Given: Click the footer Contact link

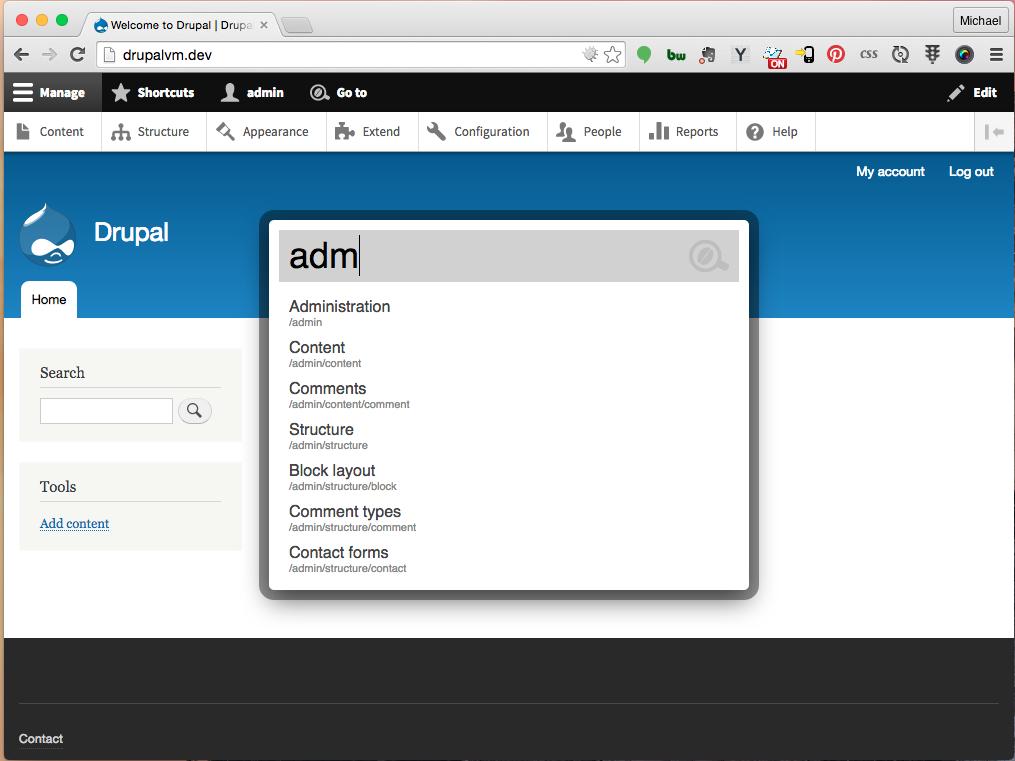Looking at the screenshot, I should click(x=41, y=739).
